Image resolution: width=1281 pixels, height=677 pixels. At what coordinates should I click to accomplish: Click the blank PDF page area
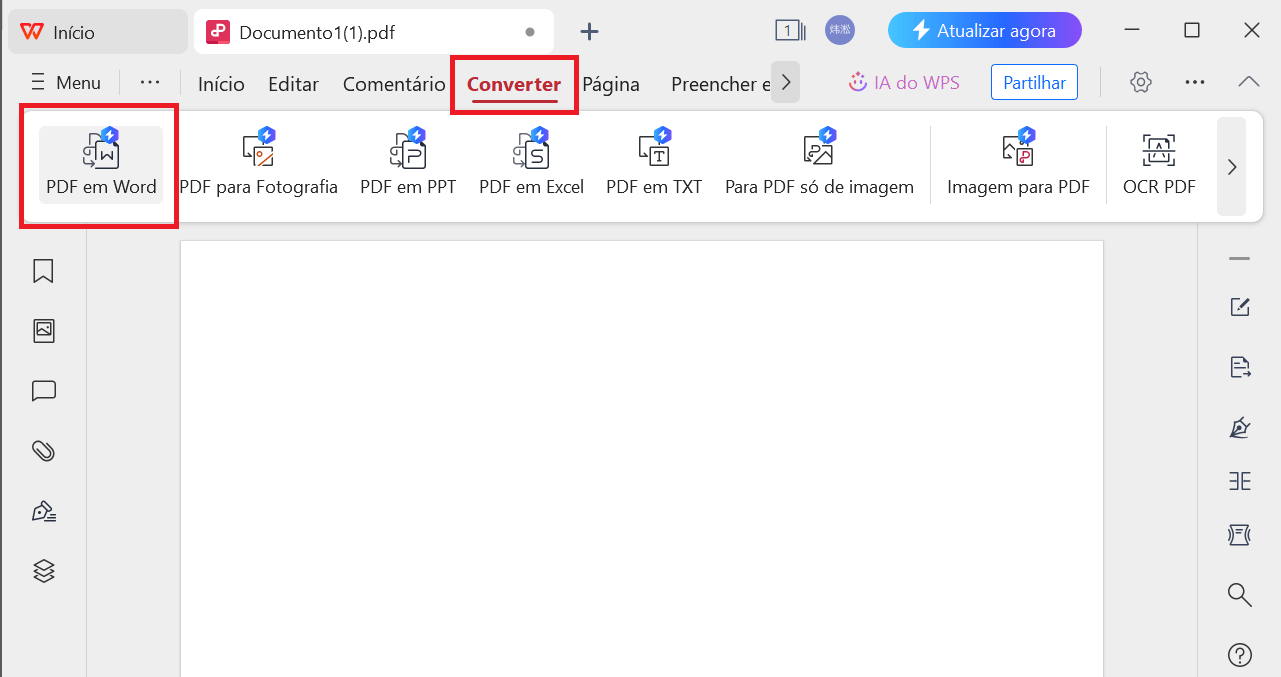click(641, 458)
